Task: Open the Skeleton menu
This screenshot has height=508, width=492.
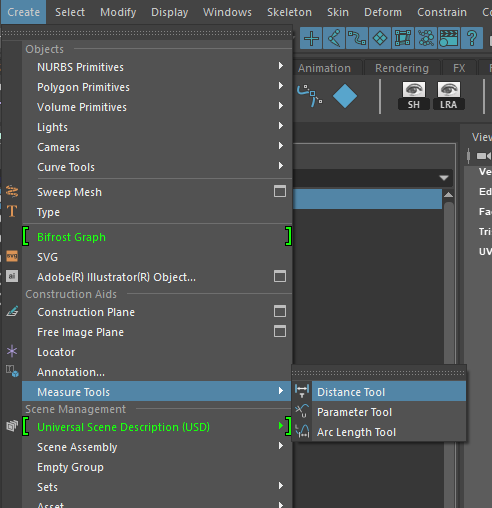Action: tap(289, 12)
